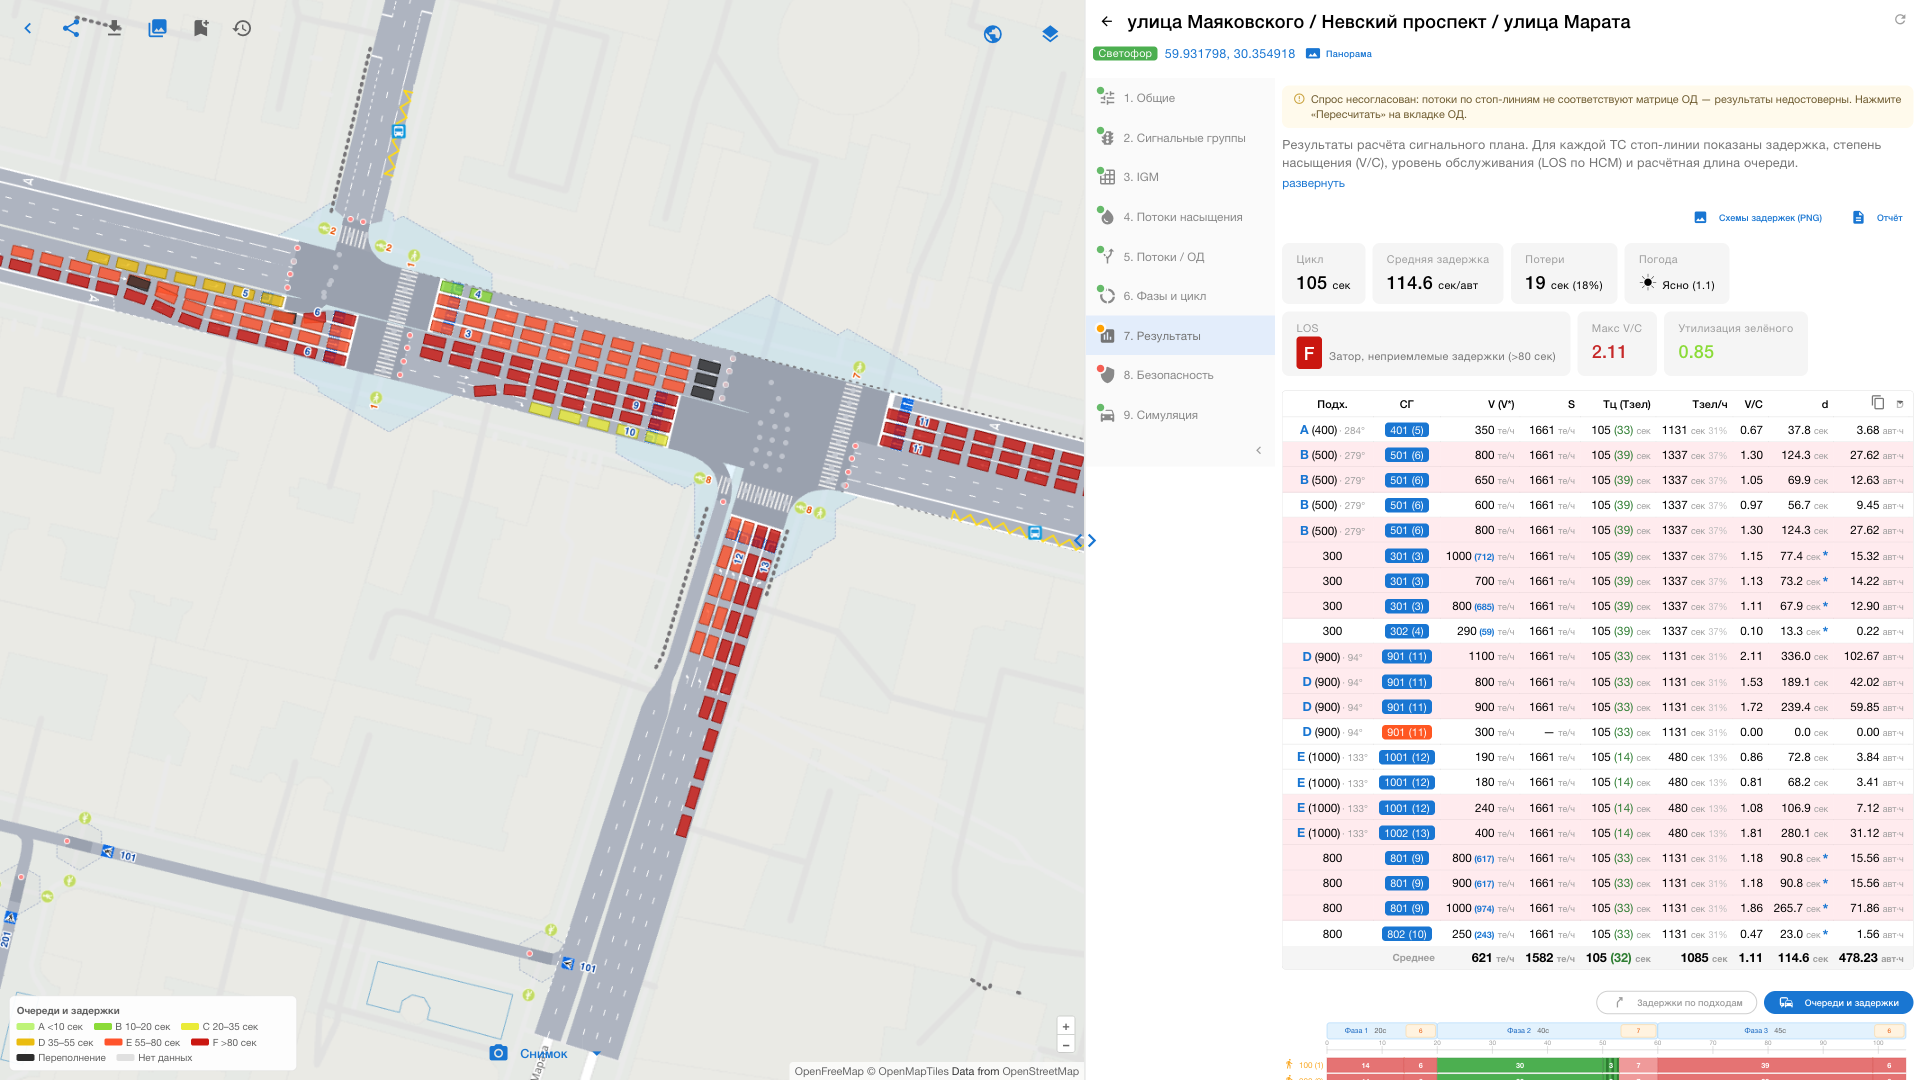The image size is (1920, 1080).
Task: Open the Отчёт report link
Action: point(1889,218)
